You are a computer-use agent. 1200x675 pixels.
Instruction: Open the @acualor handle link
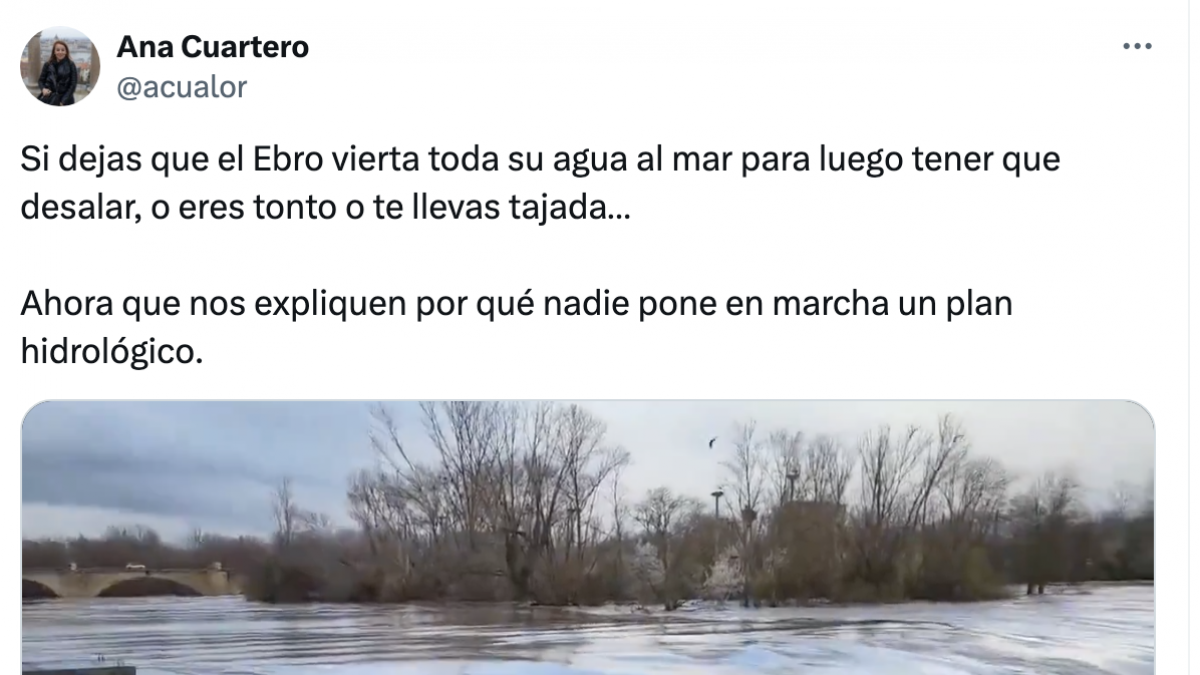point(182,87)
